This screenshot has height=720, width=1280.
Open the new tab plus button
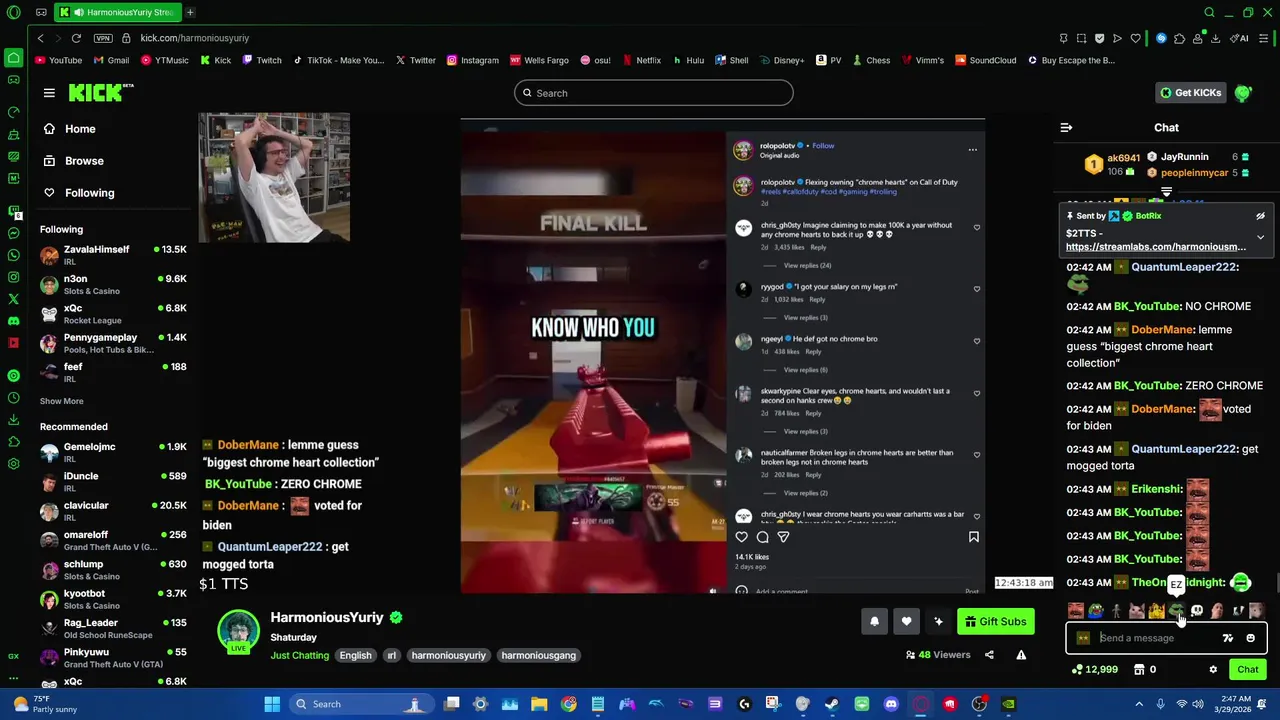click(x=190, y=12)
